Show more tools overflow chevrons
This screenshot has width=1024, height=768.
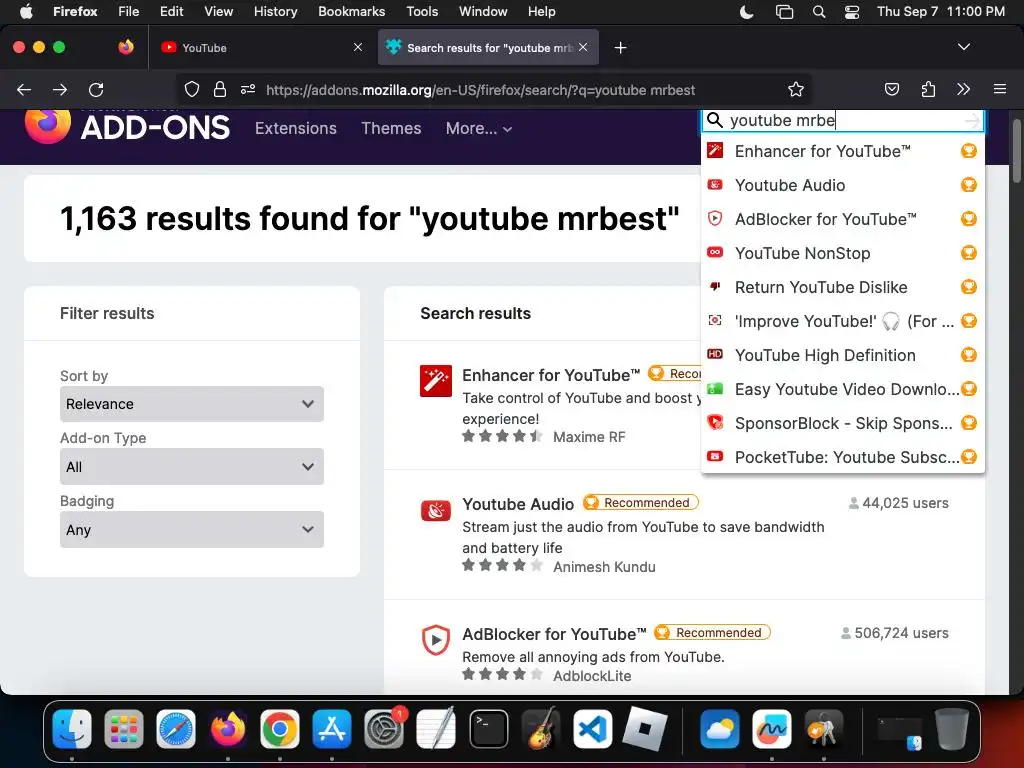point(963,89)
